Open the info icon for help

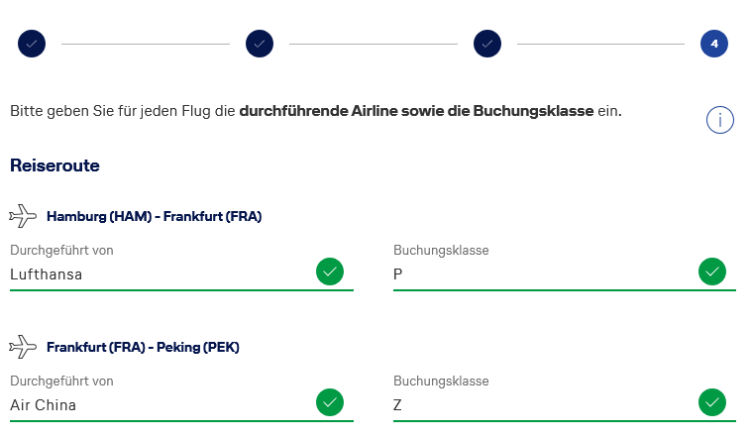pyautogui.click(x=719, y=120)
